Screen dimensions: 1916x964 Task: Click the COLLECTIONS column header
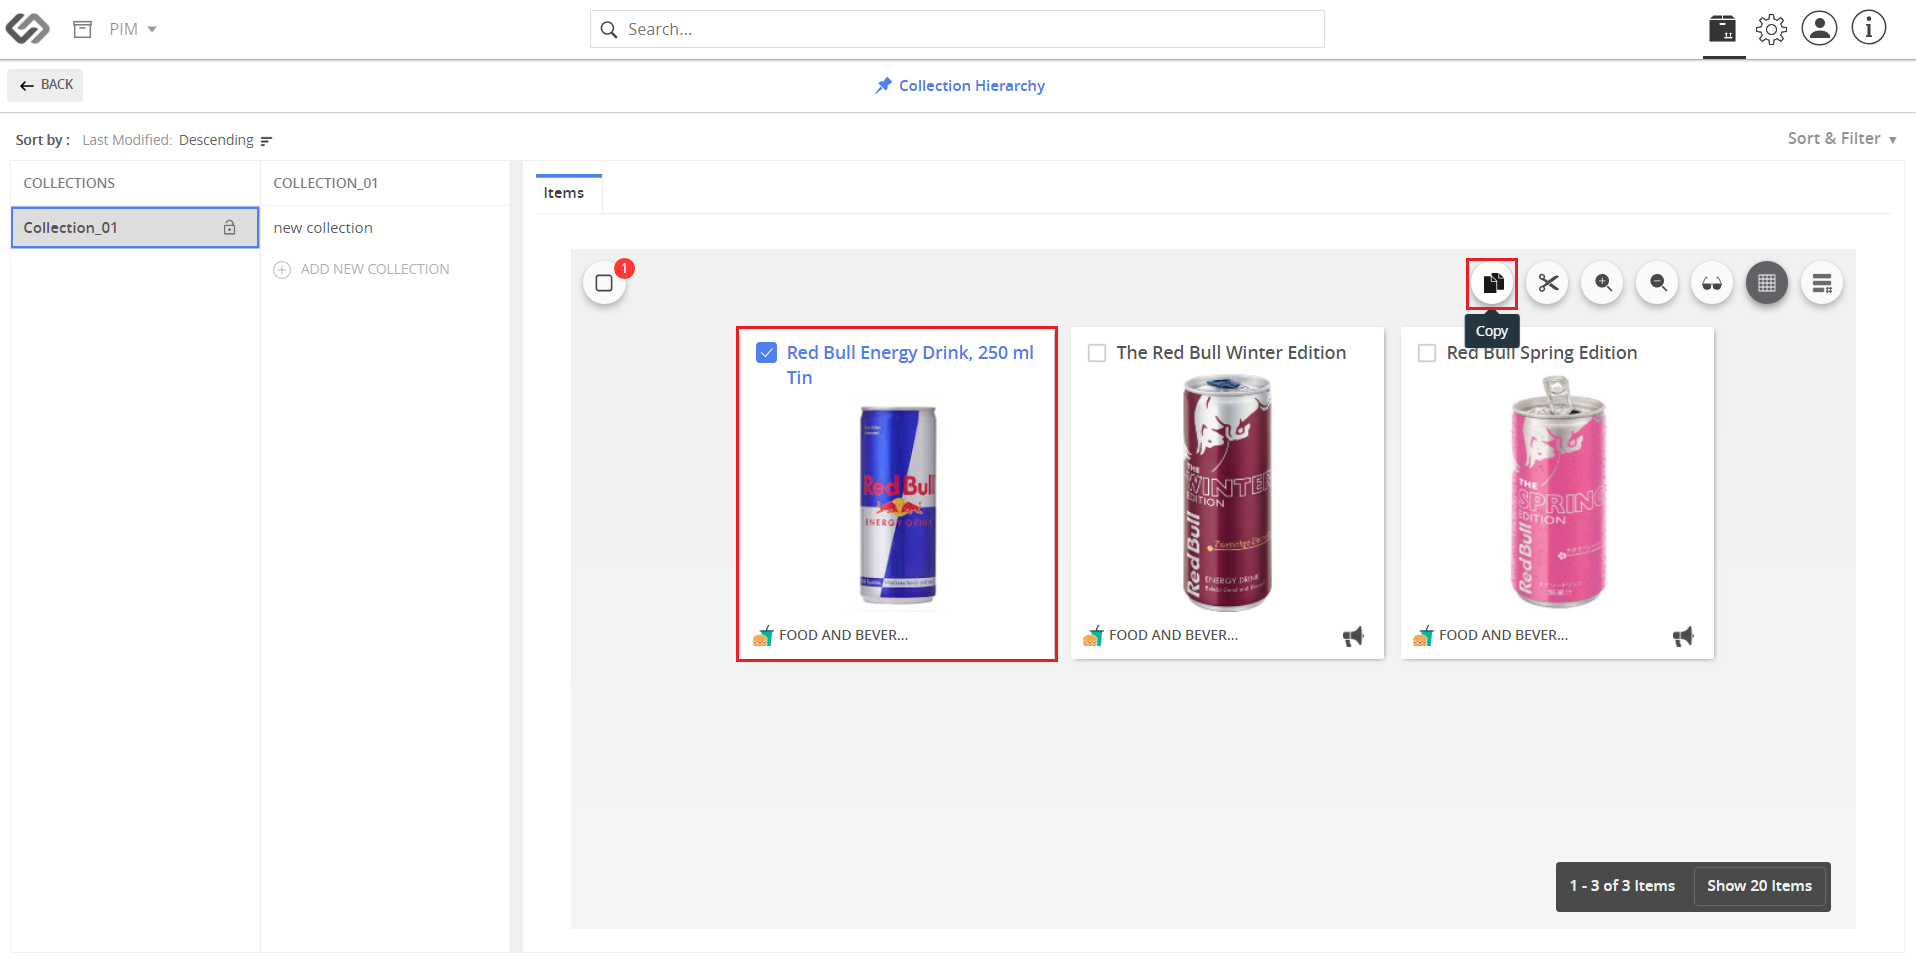(x=69, y=183)
